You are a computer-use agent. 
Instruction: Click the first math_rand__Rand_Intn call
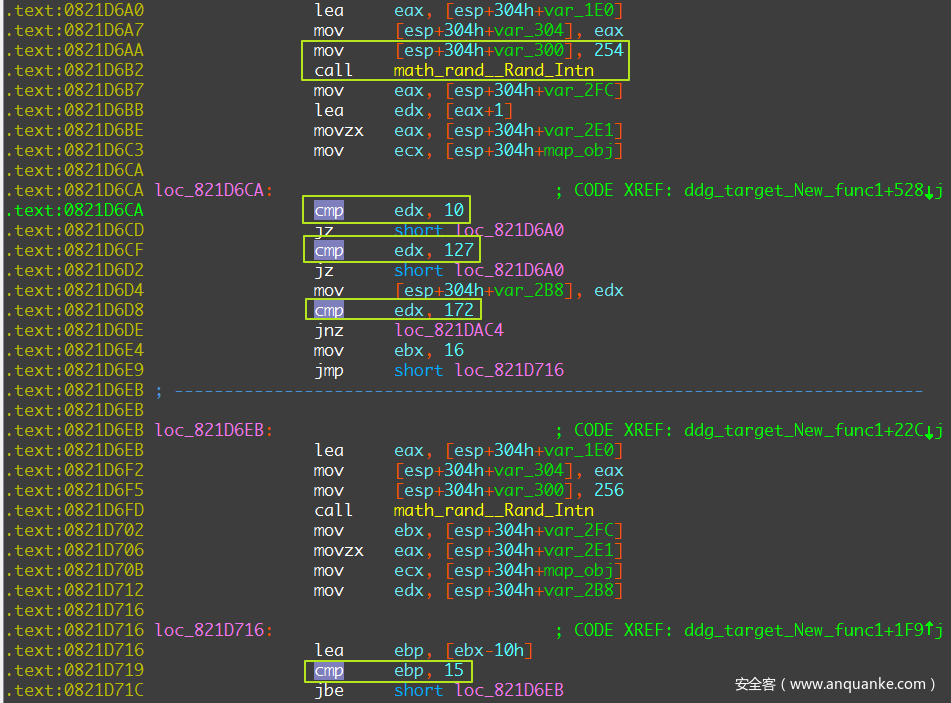tap(493, 70)
